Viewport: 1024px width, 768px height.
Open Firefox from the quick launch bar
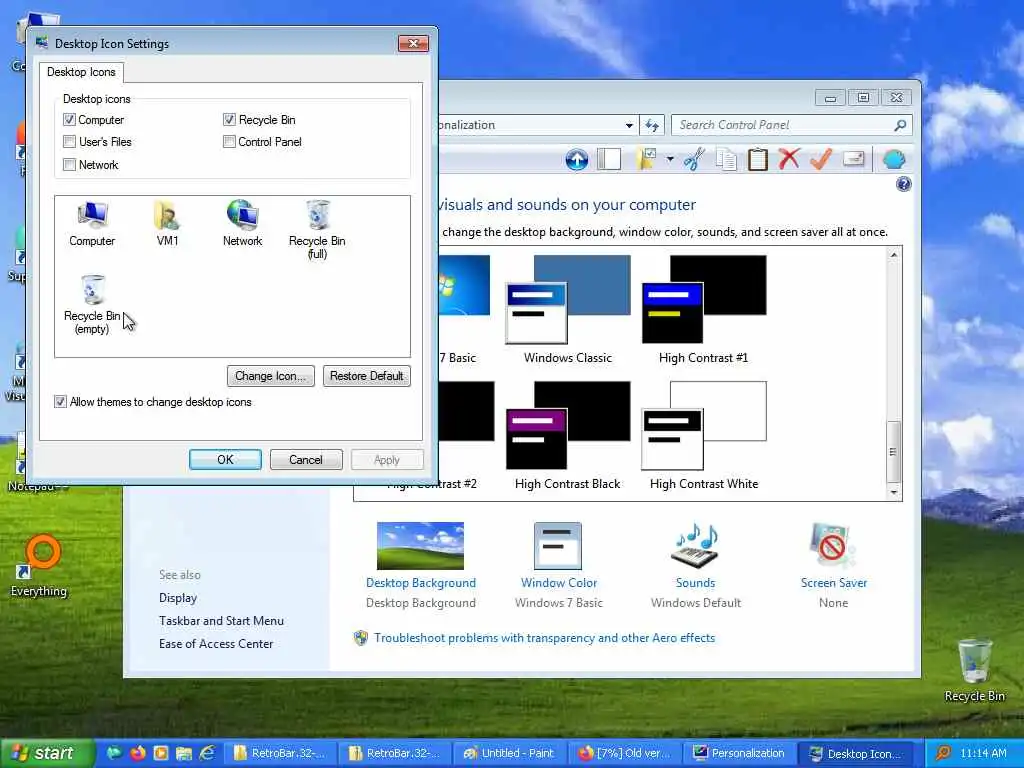138,753
